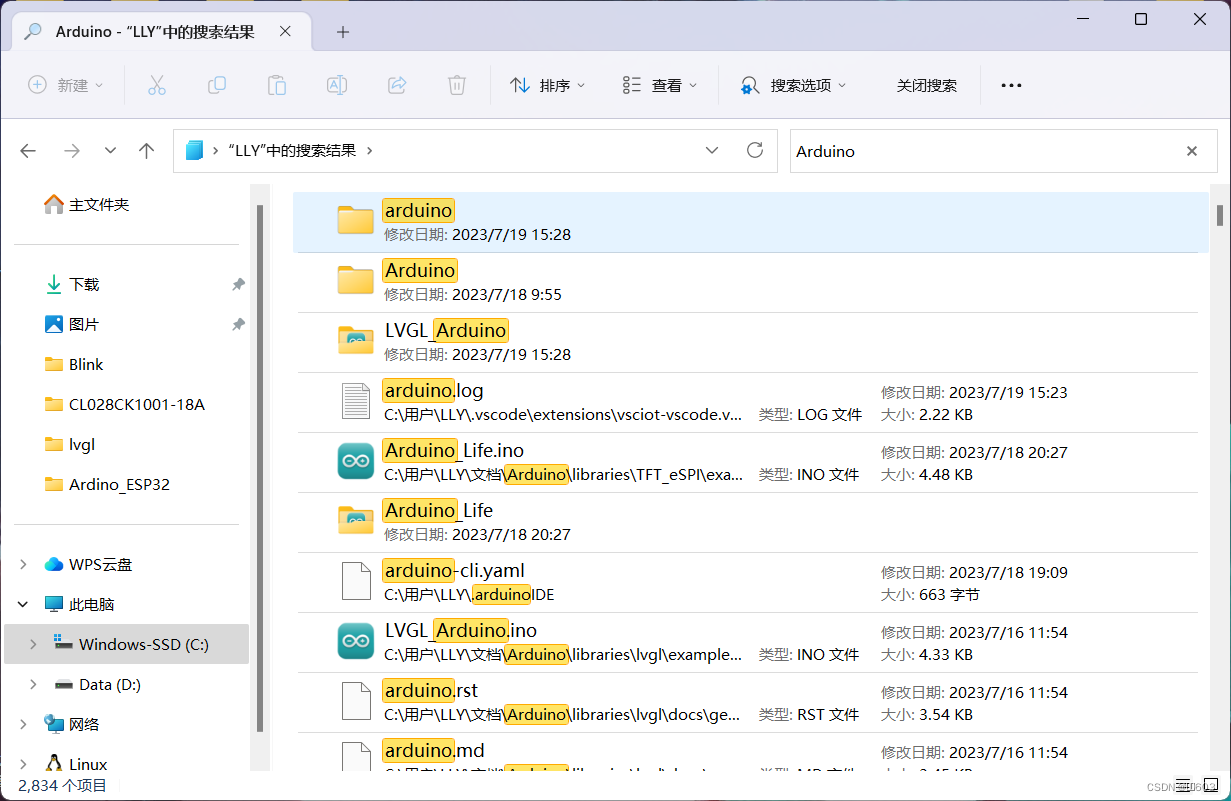Screen dimensions: 1231x801
Task: Expand the WPS云盘 tree node
Action: [x=23, y=564]
